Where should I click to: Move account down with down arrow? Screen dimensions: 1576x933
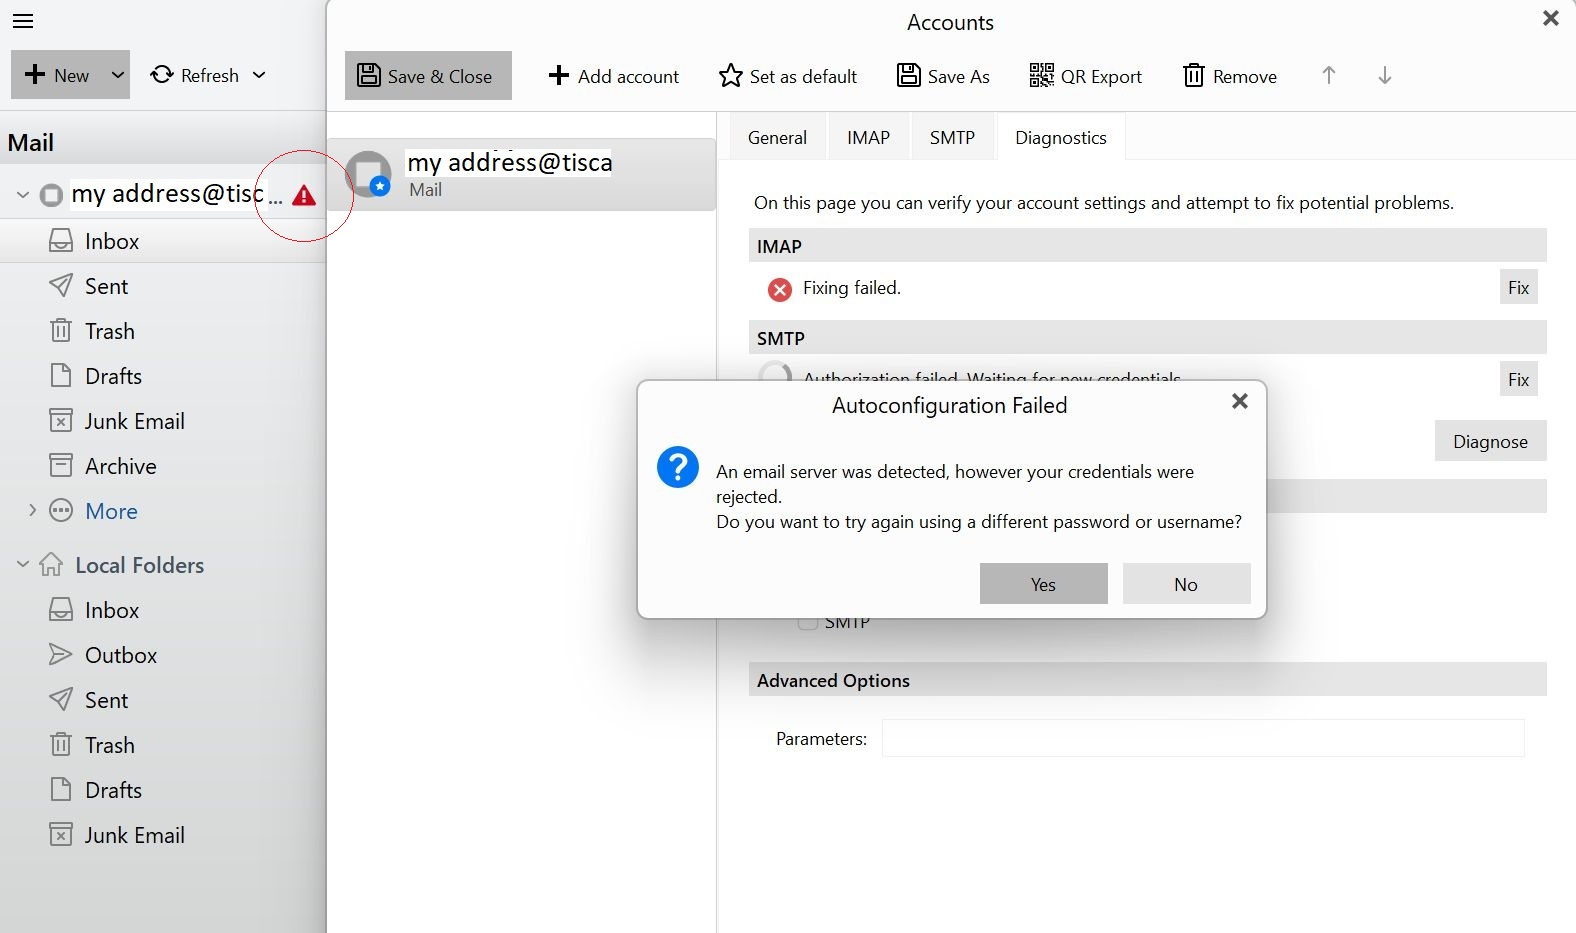coord(1384,76)
